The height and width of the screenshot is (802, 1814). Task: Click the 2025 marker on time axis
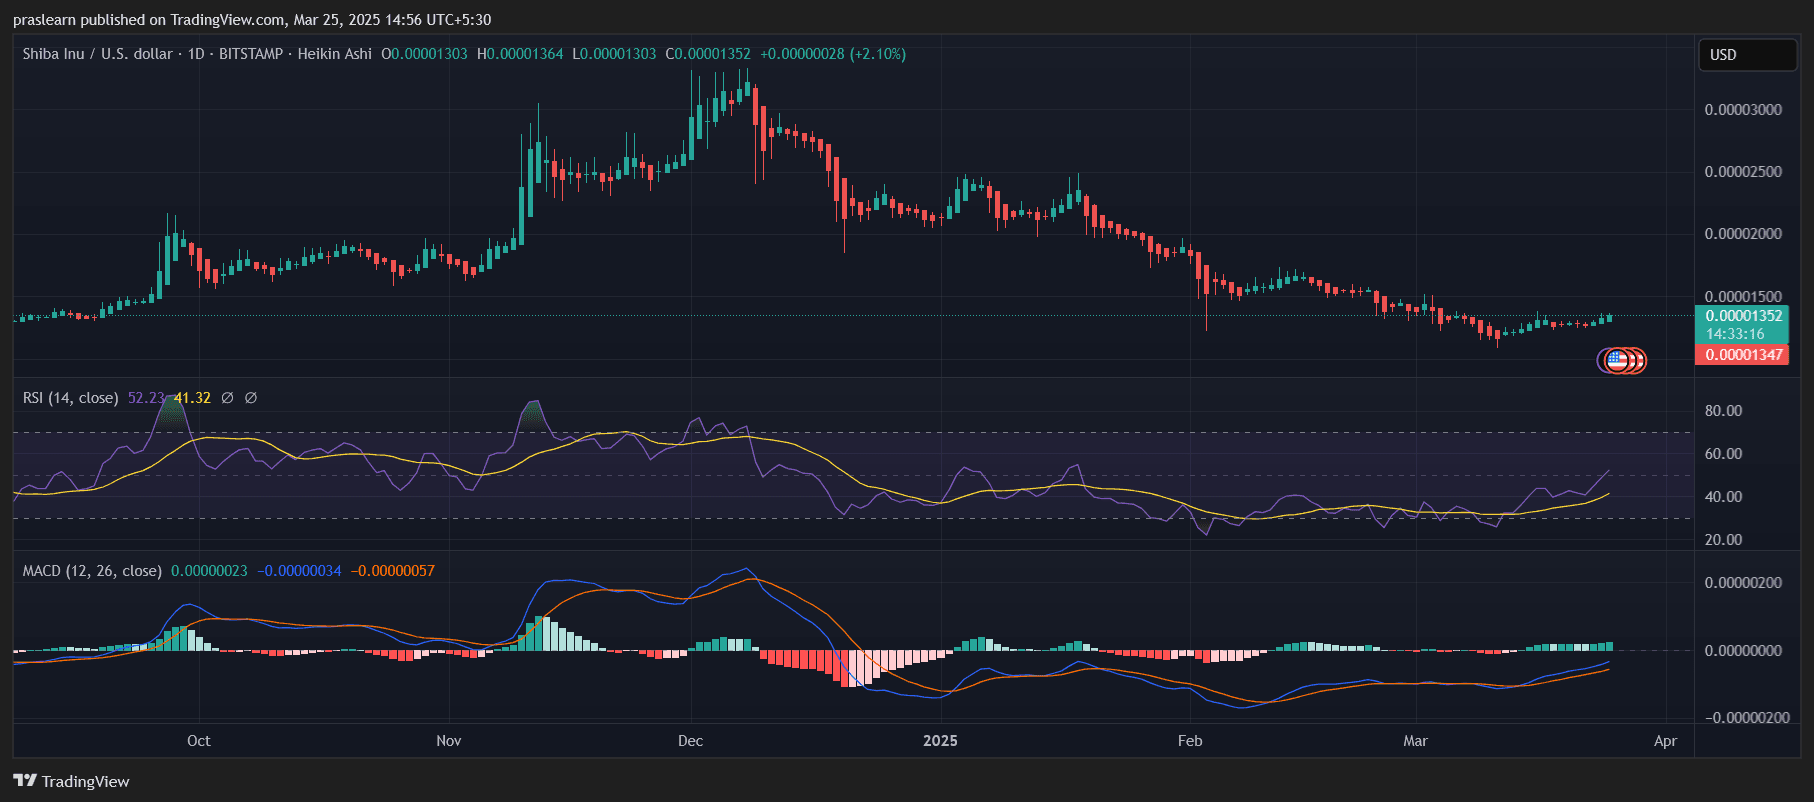pyautogui.click(x=940, y=741)
